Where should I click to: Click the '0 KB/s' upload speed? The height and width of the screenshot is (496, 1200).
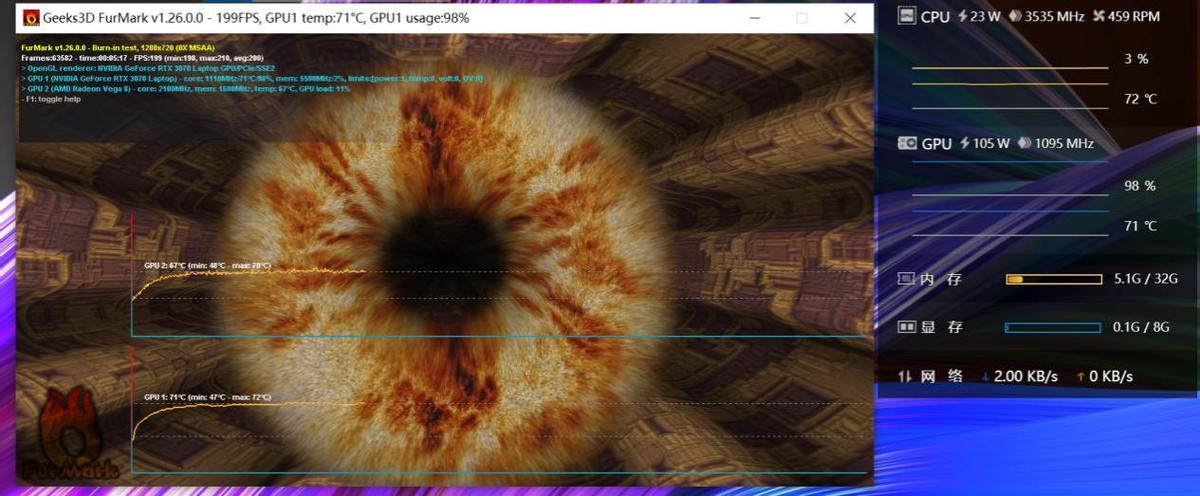coord(1112,376)
